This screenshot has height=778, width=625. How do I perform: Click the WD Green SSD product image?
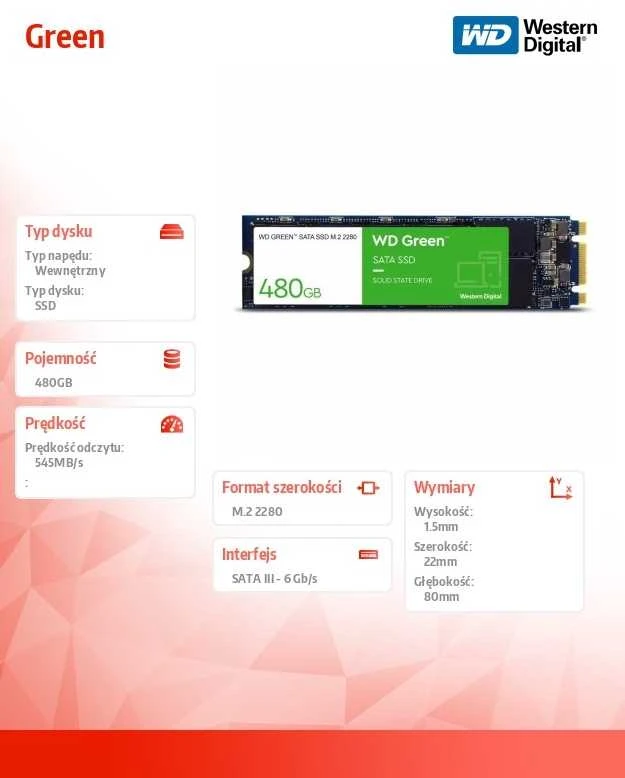[414, 263]
